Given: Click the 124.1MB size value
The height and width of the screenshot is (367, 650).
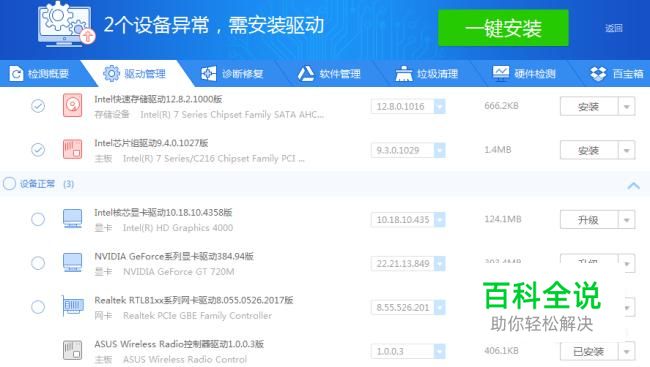Looking at the screenshot, I should point(502,219).
